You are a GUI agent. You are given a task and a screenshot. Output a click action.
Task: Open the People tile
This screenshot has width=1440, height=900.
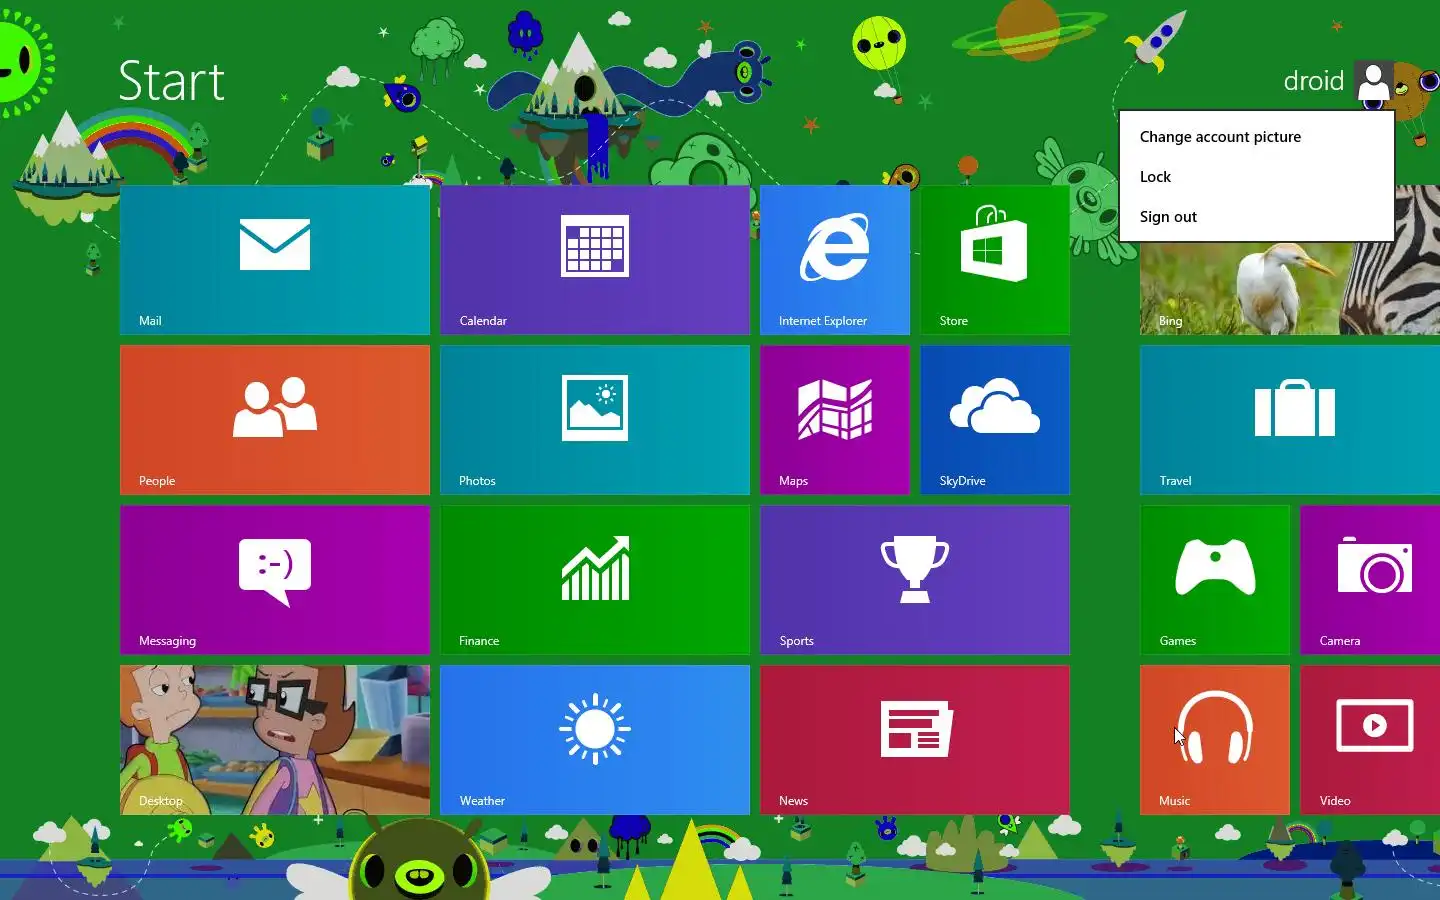coord(275,420)
